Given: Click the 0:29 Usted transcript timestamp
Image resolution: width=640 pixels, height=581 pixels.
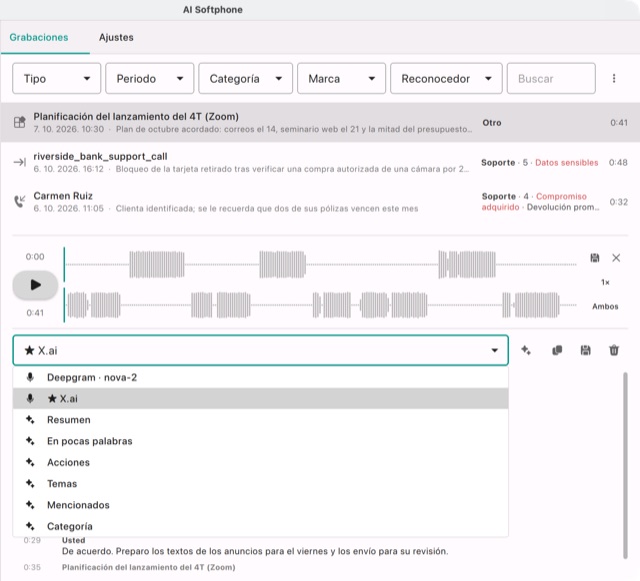Looking at the screenshot, I should tap(32, 540).
